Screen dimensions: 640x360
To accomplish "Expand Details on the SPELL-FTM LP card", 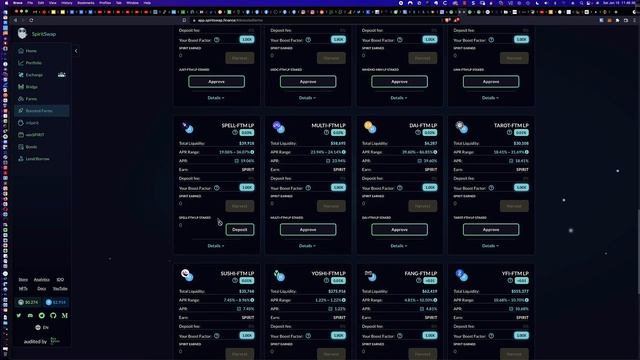I will tap(216, 246).
